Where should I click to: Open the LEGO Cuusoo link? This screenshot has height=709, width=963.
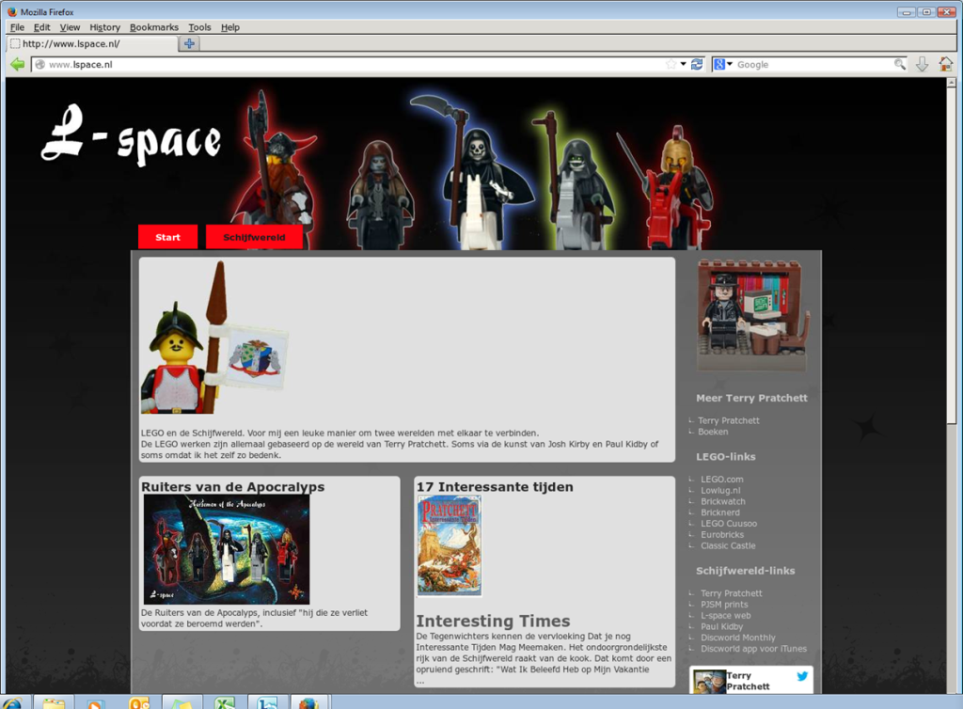[x=728, y=523]
